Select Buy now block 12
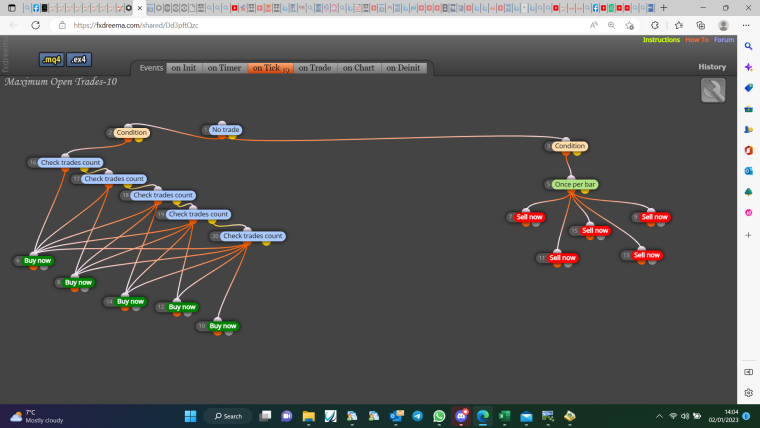760x428 pixels. click(182, 307)
